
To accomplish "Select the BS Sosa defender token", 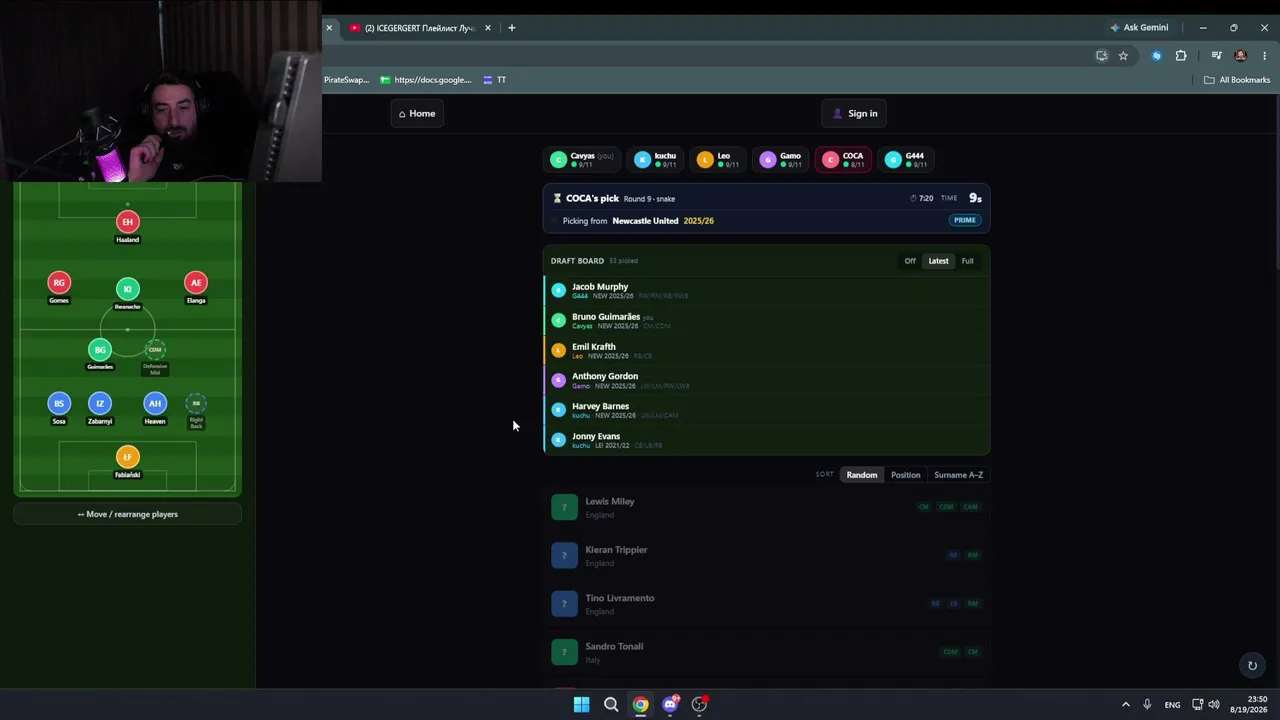I will coord(59,403).
